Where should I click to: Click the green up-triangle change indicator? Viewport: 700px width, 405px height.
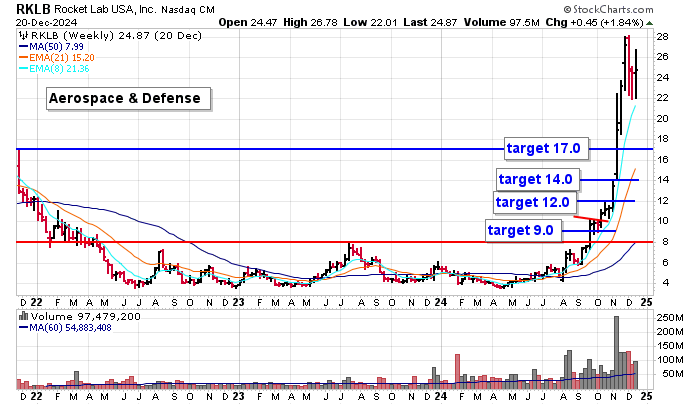pos(650,23)
